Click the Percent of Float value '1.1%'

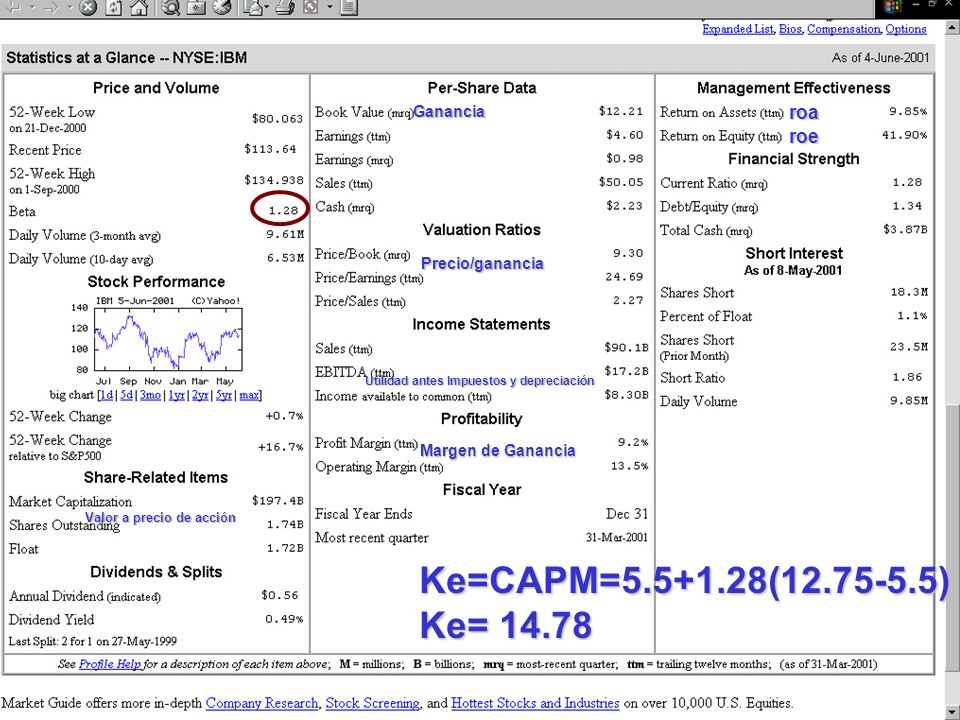click(x=912, y=316)
